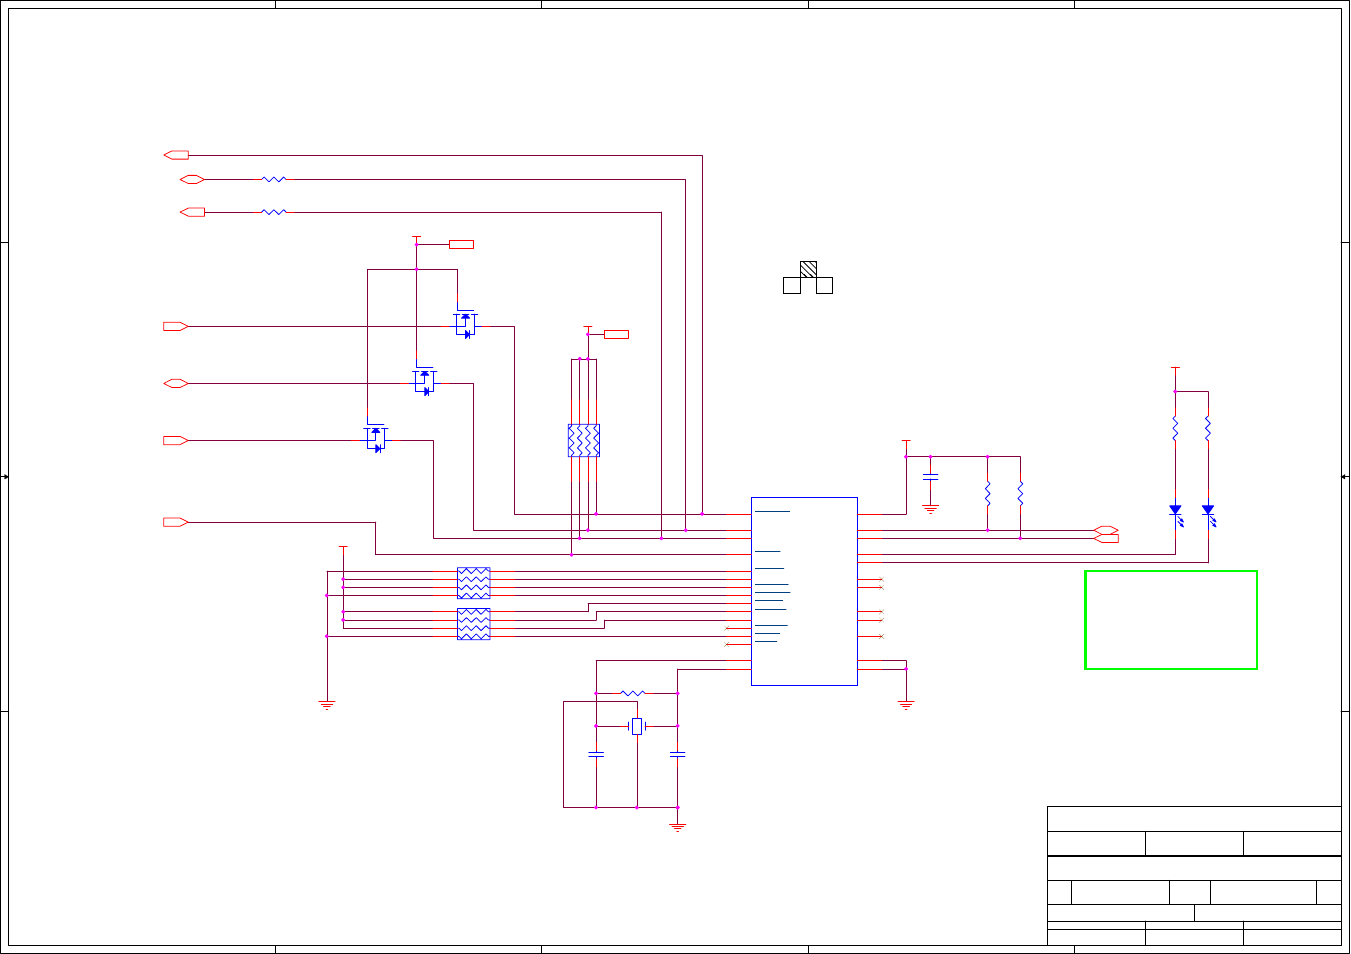Select the large IC component body
Screen dimensions: 1351x954
(804, 591)
